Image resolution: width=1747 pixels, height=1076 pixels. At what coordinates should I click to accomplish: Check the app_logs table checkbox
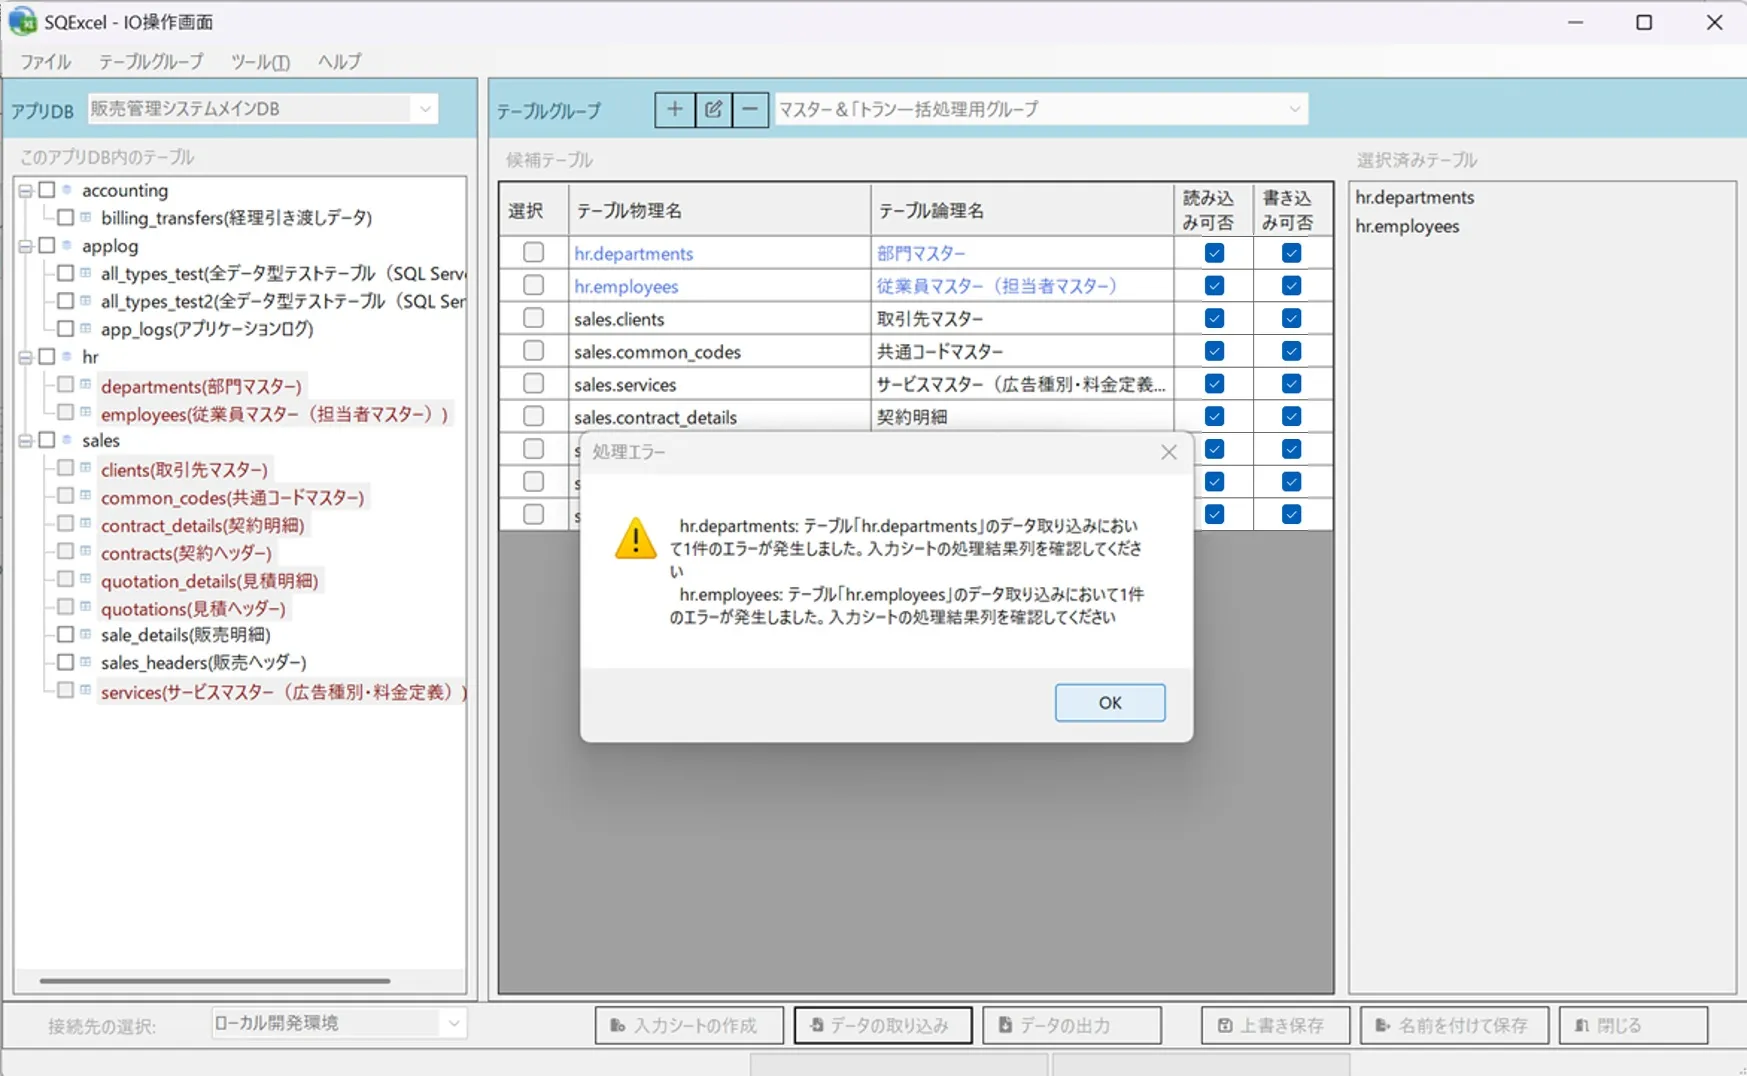tap(66, 328)
